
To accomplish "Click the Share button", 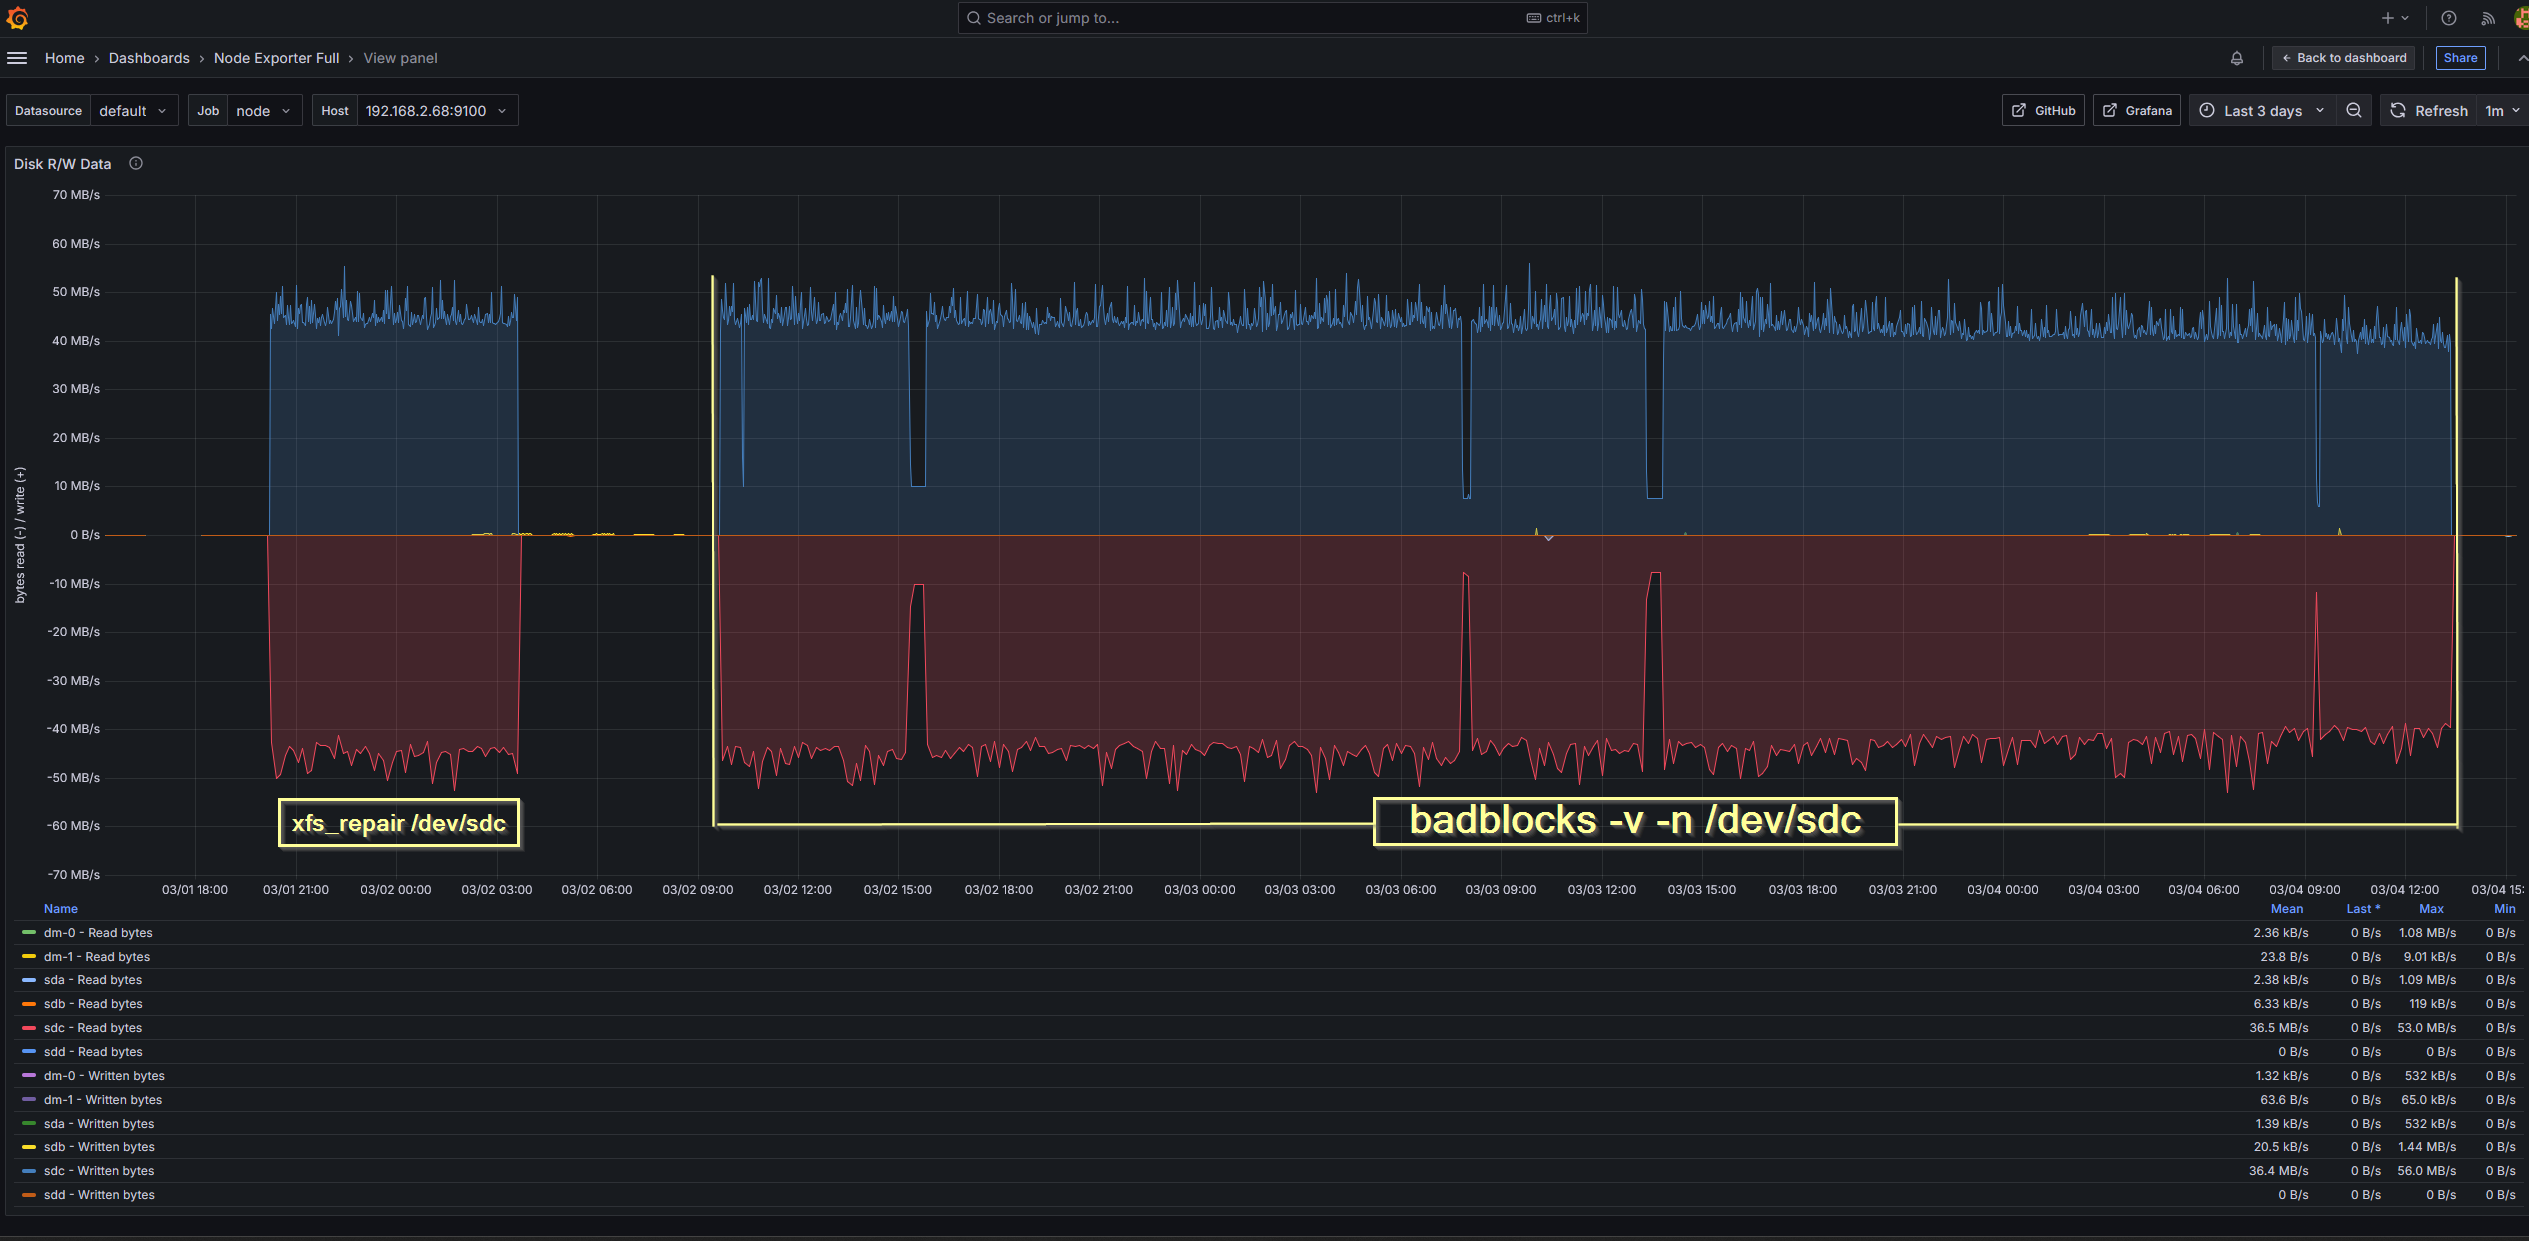I will tap(2460, 58).
